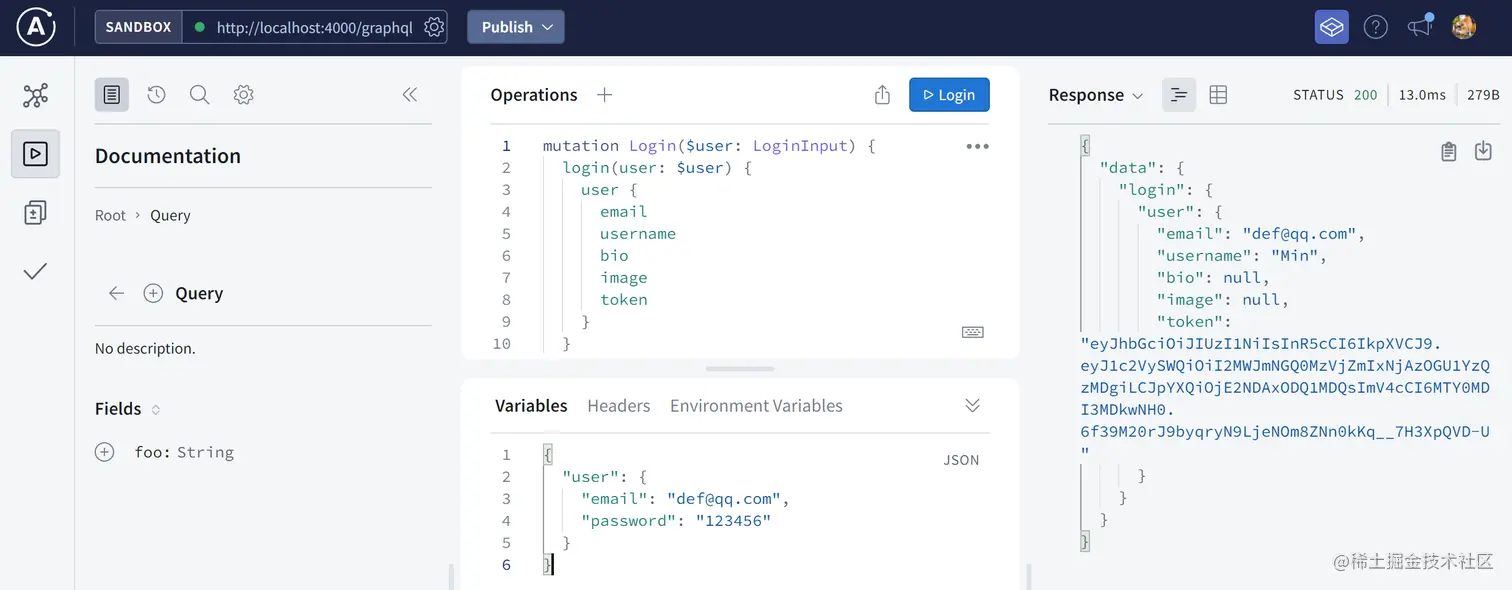1512x590 pixels.
Task: Open the operation options ellipsis menu
Action: pos(977,146)
